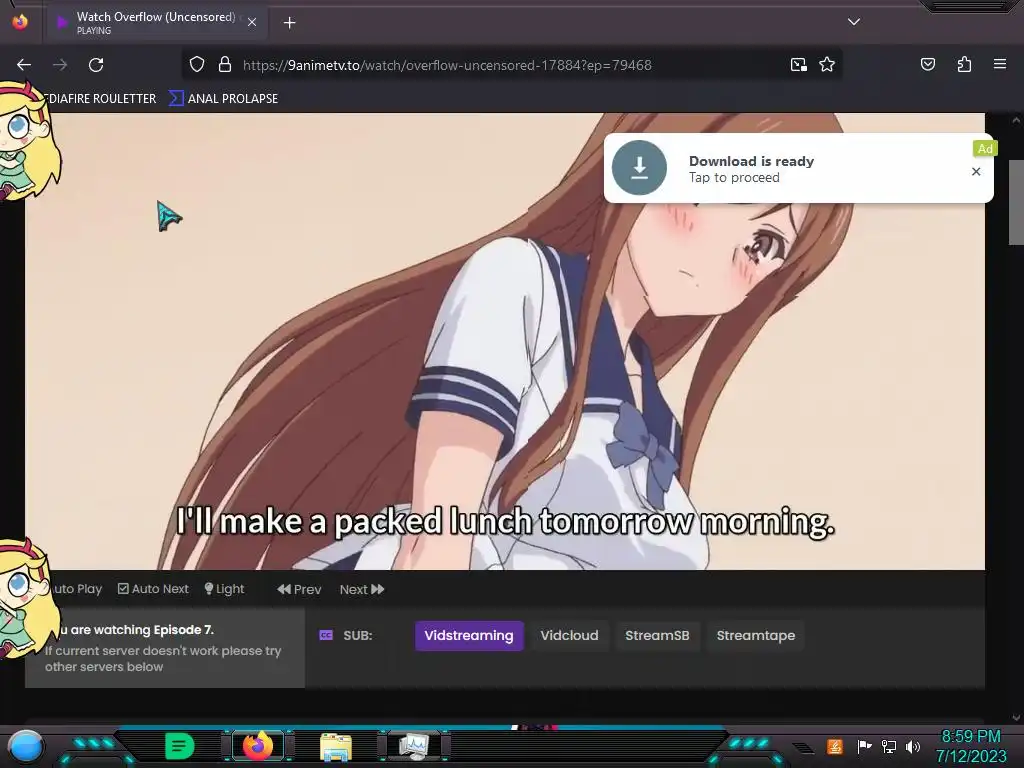Image resolution: width=1024 pixels, height=768 pixels.
Task: Click the page vertical scrollbar thumb
Action: click(1016, 202)
